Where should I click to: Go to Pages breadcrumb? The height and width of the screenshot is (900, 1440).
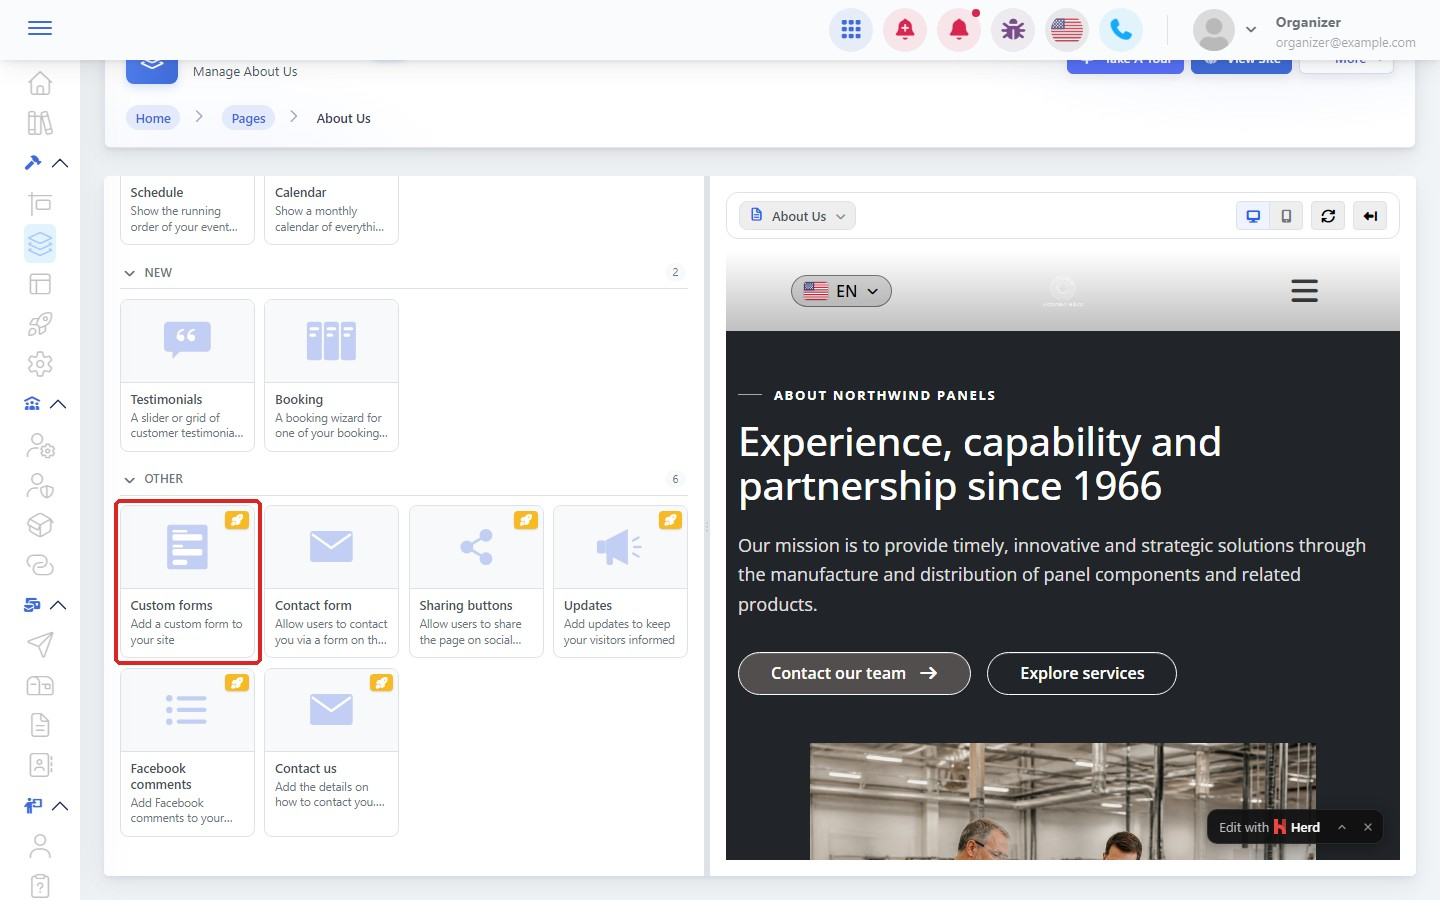(248, 118)
